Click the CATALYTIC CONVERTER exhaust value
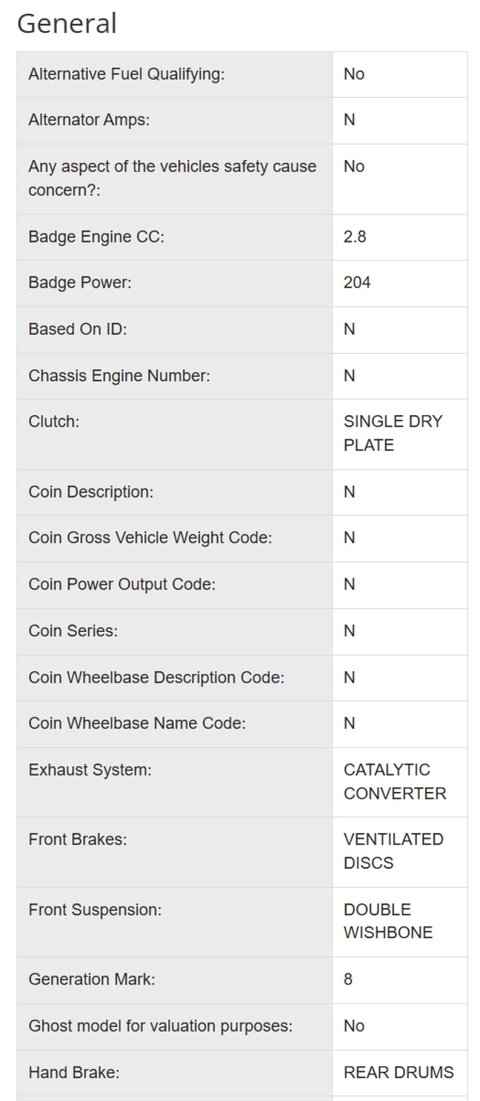Screen dimensions: 480x1101 click(395, 782)
